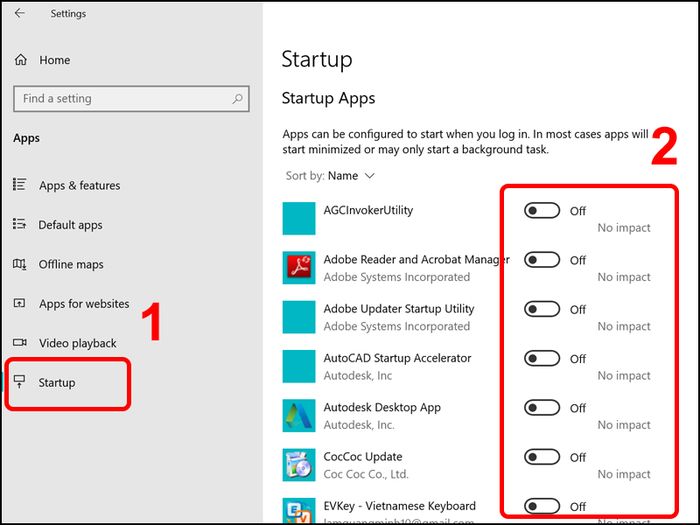Click the CocCoc Update name

pos(363,457)
